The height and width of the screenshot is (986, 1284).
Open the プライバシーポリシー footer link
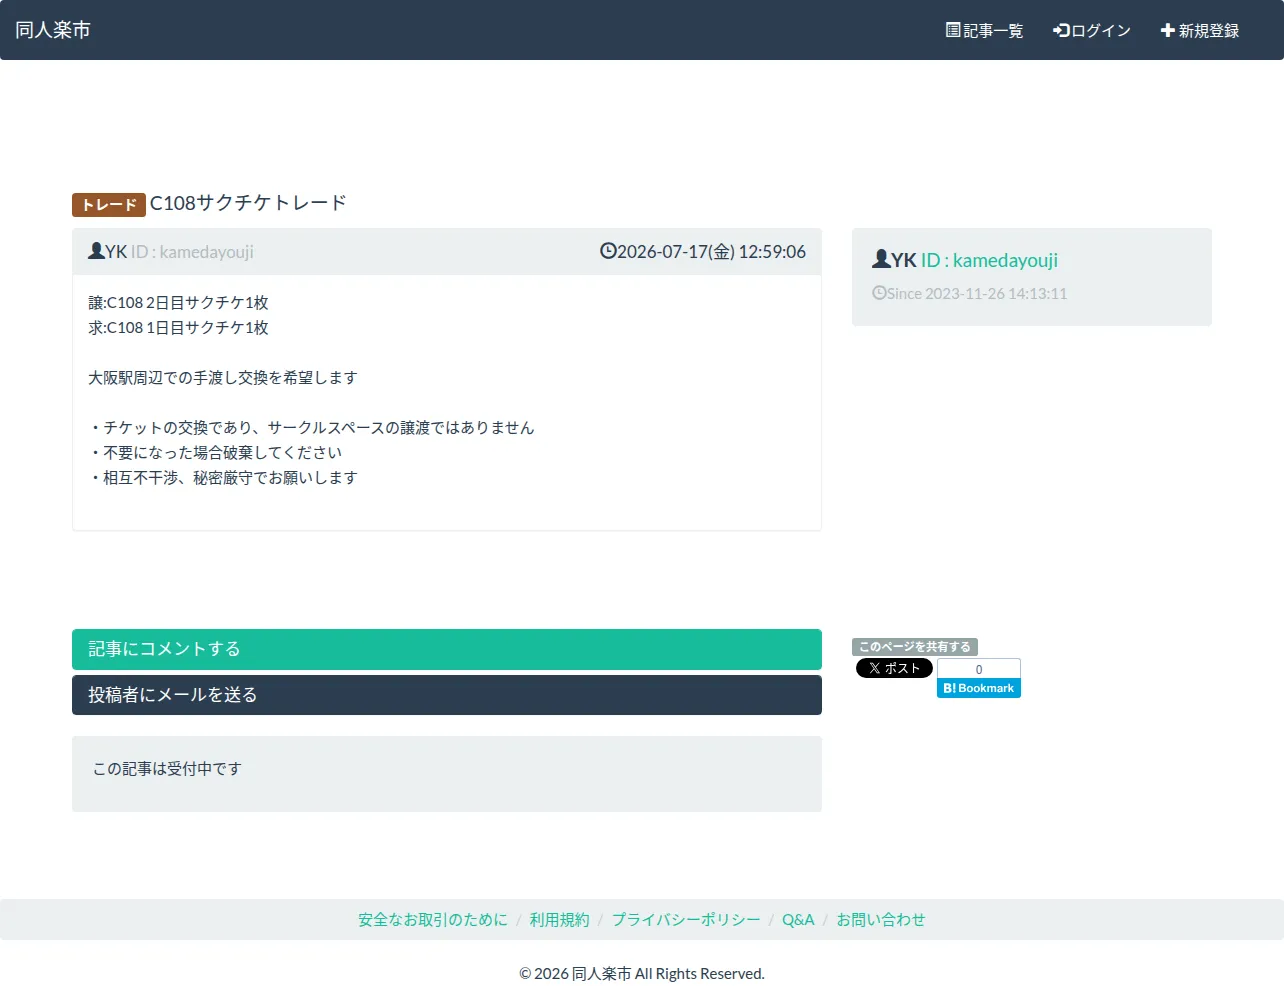[686, 920]
